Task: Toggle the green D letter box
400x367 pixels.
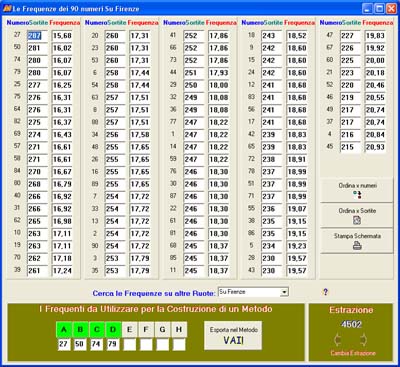Action: [113, 330]
